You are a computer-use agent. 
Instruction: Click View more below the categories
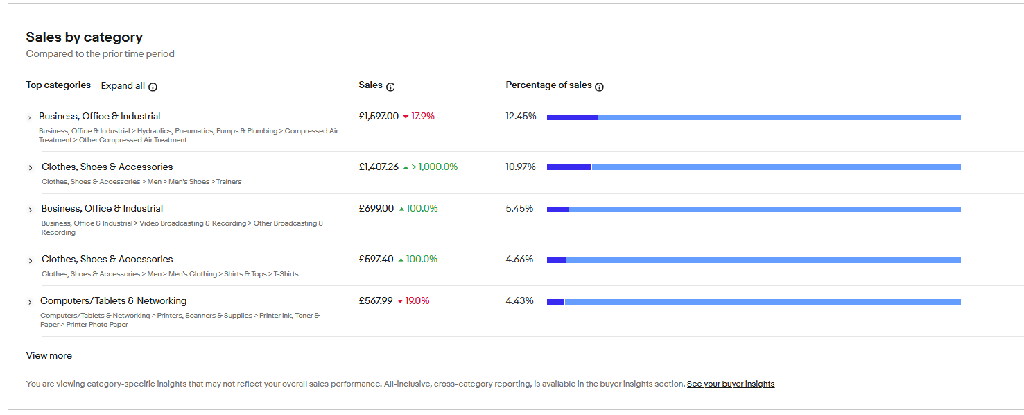(48, 356)
